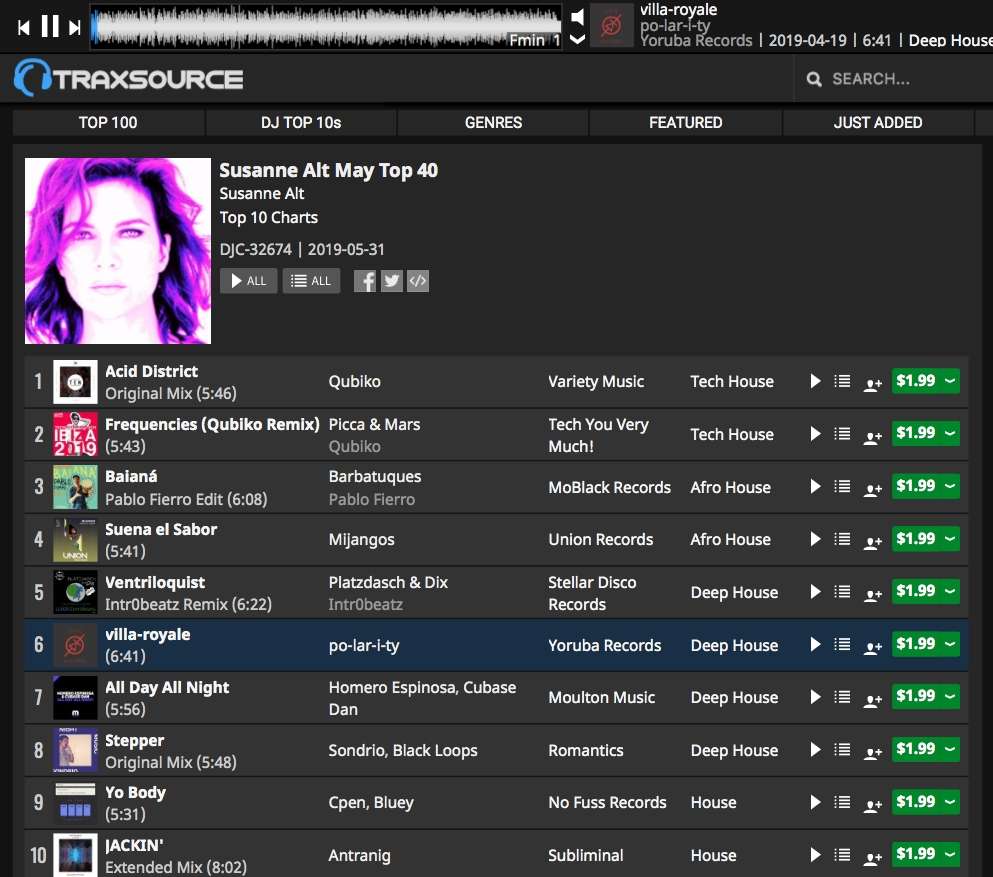Open Stepper track title link
The width and height of the screenshot is (993, 877).
tap(135, 740)
